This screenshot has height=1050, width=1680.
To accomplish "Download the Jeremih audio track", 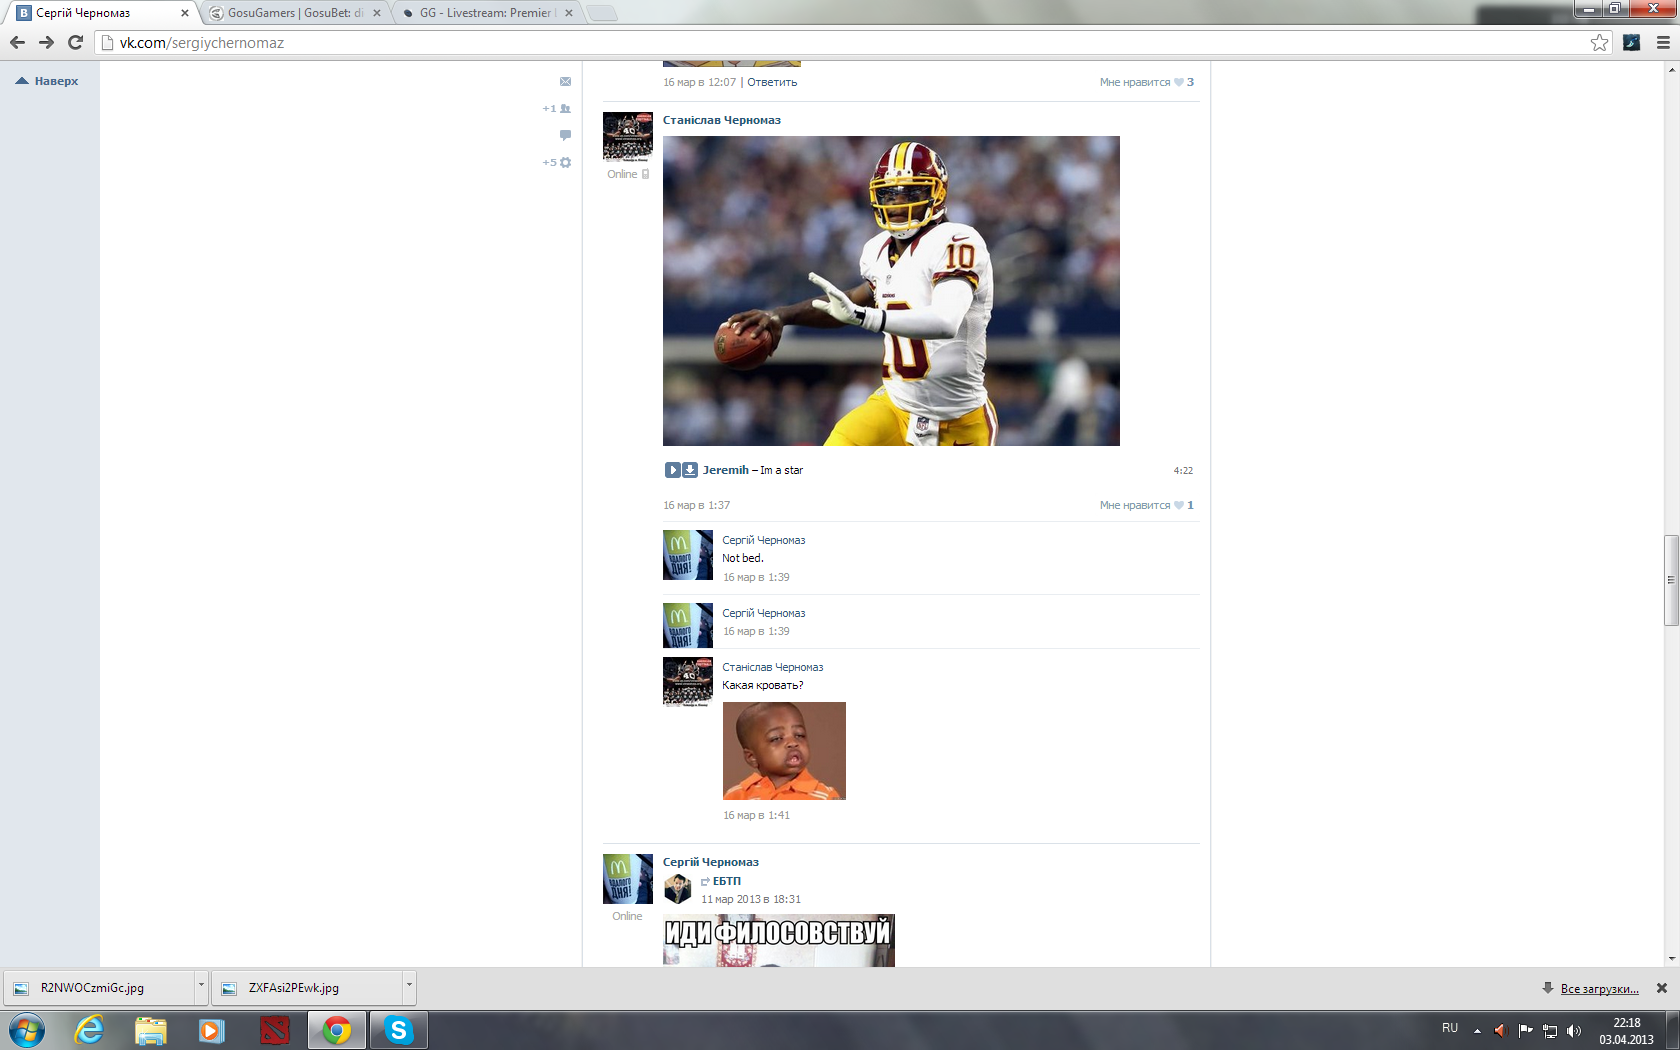I will pyautogui.click(x=690, y=470).
